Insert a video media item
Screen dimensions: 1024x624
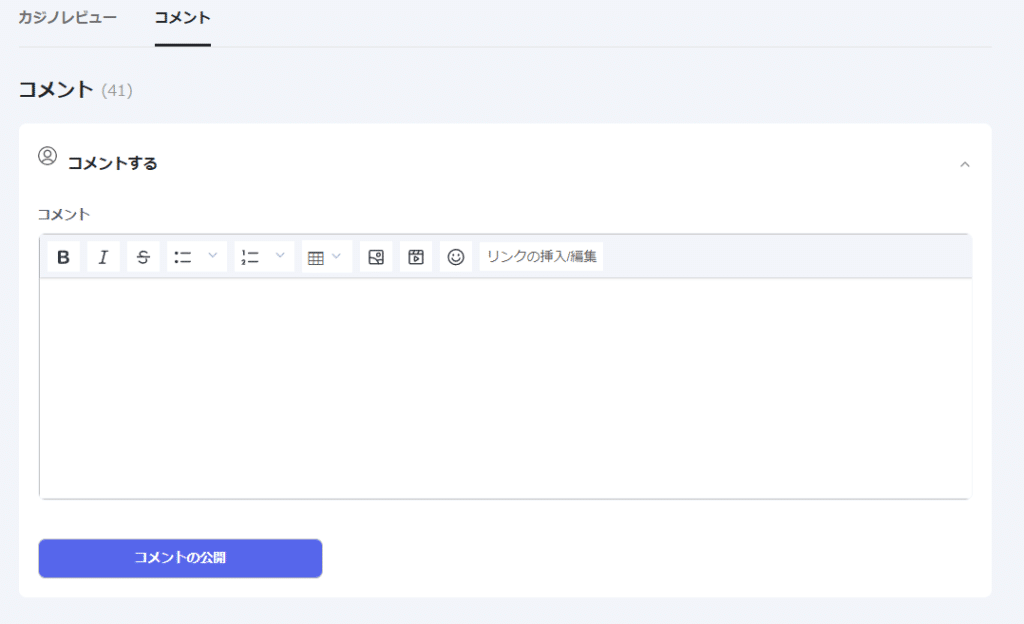point(416,257)
